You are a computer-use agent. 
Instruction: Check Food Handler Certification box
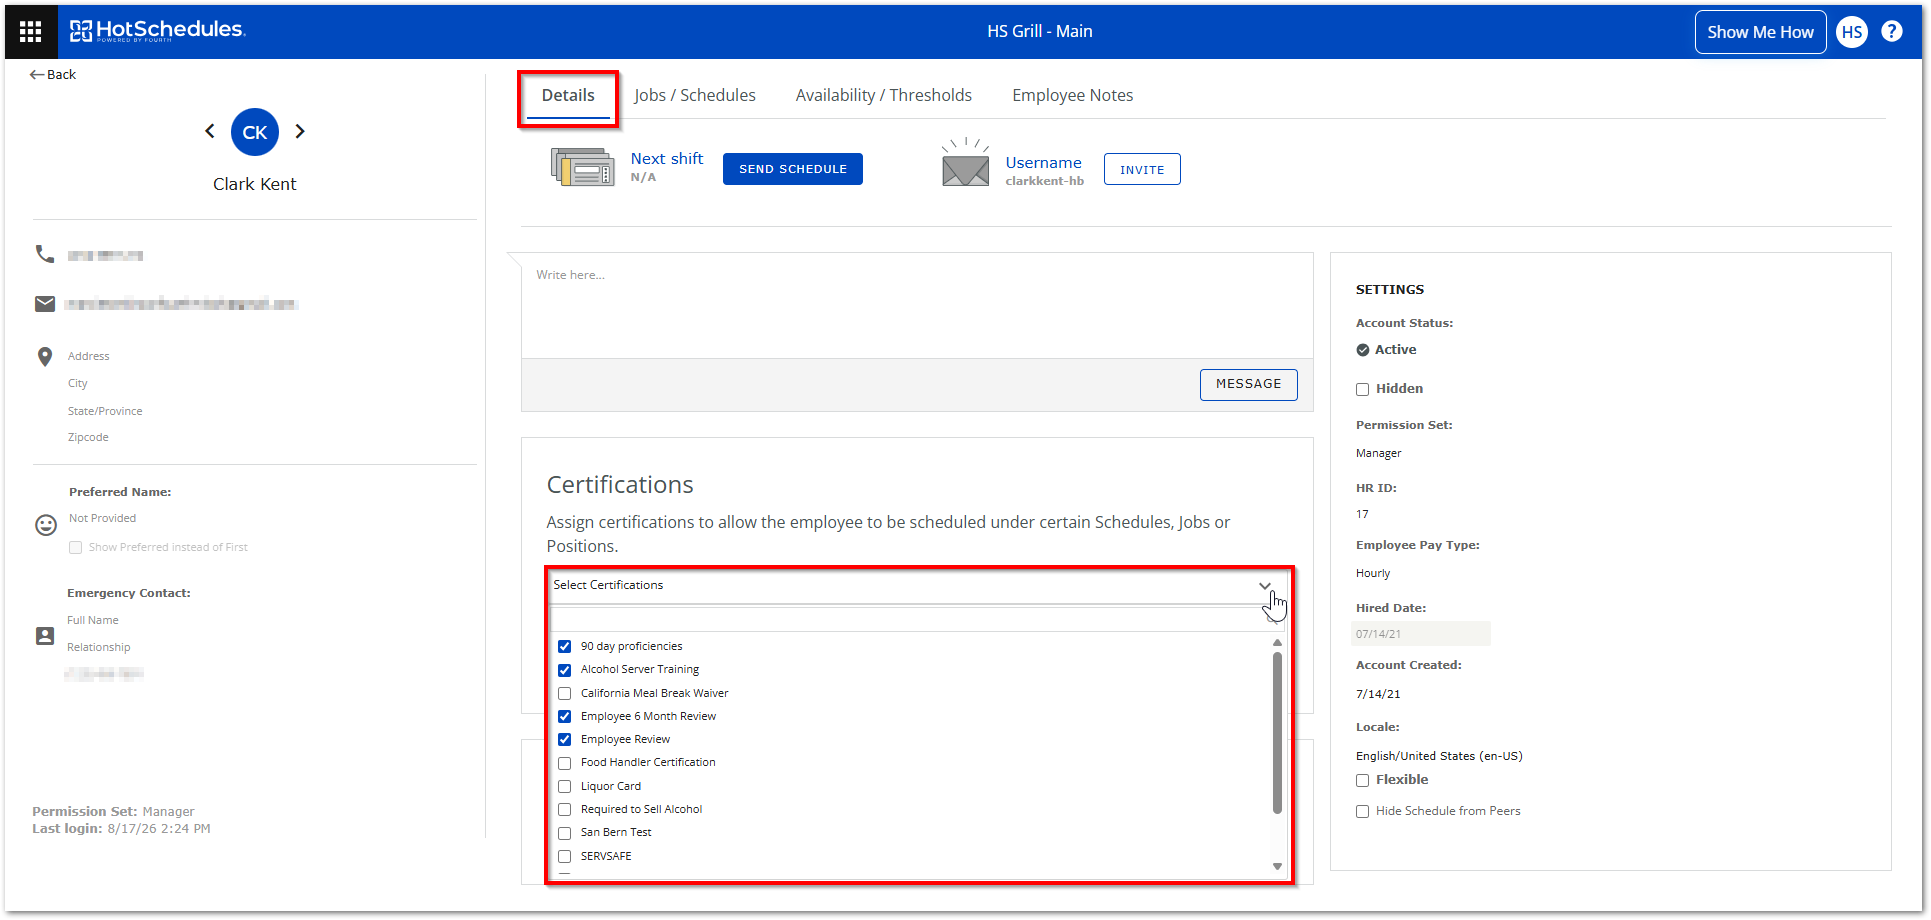[565, 763]
